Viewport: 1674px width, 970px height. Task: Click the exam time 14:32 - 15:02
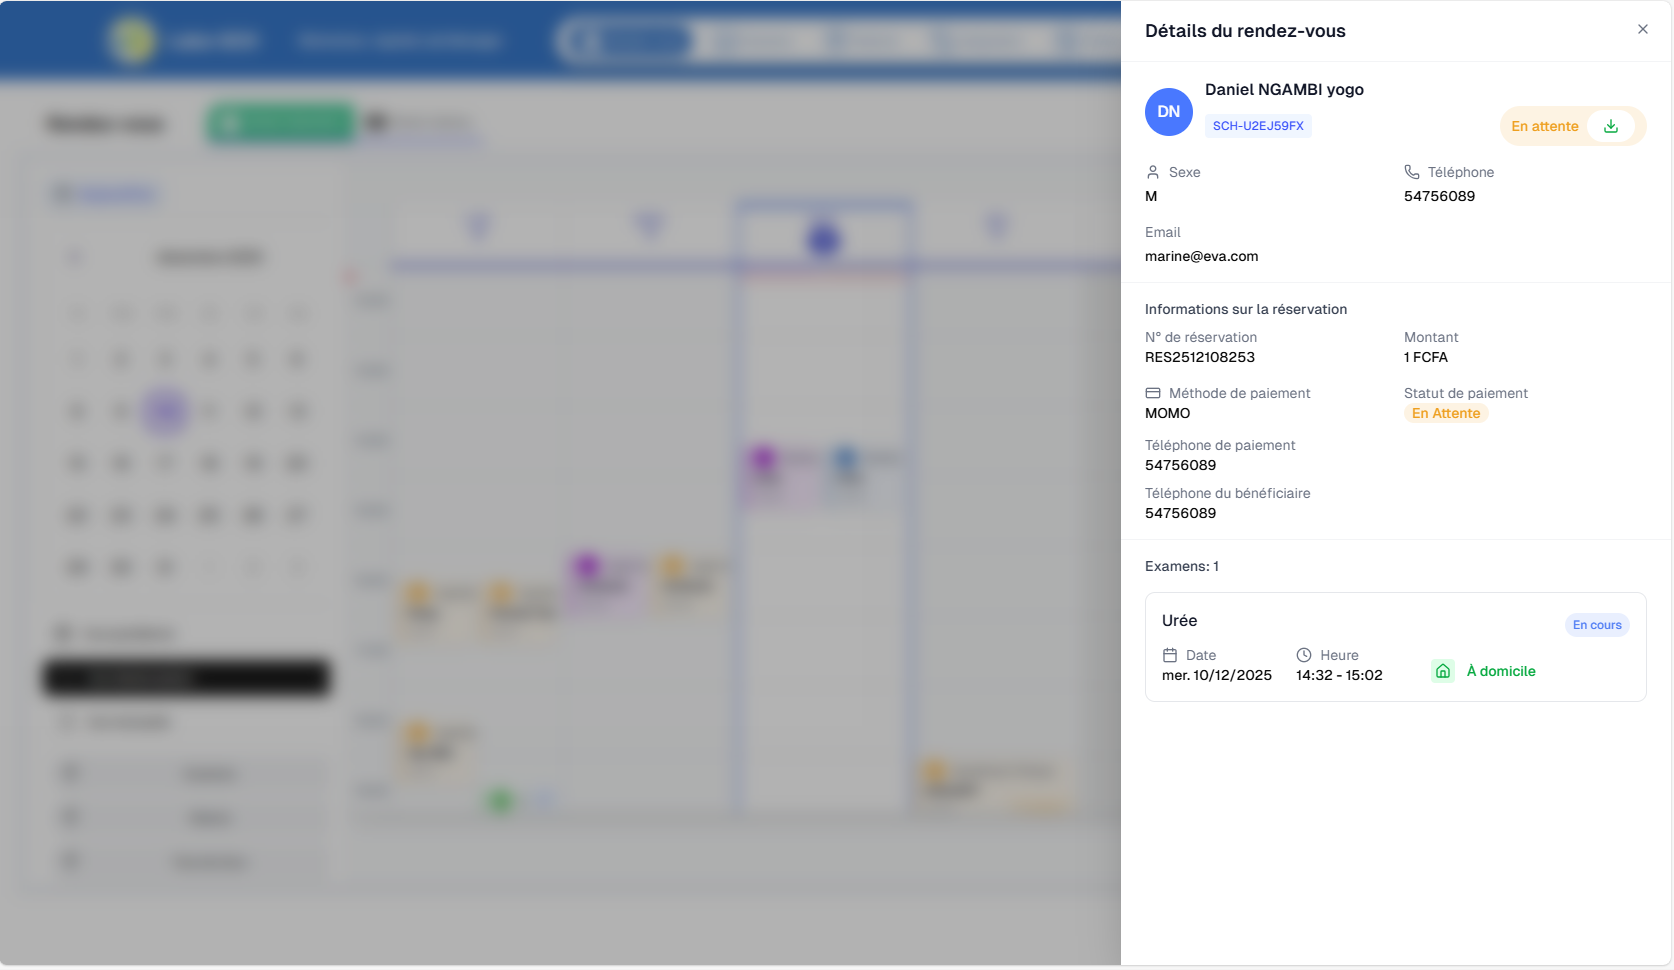coord(1339,675)
